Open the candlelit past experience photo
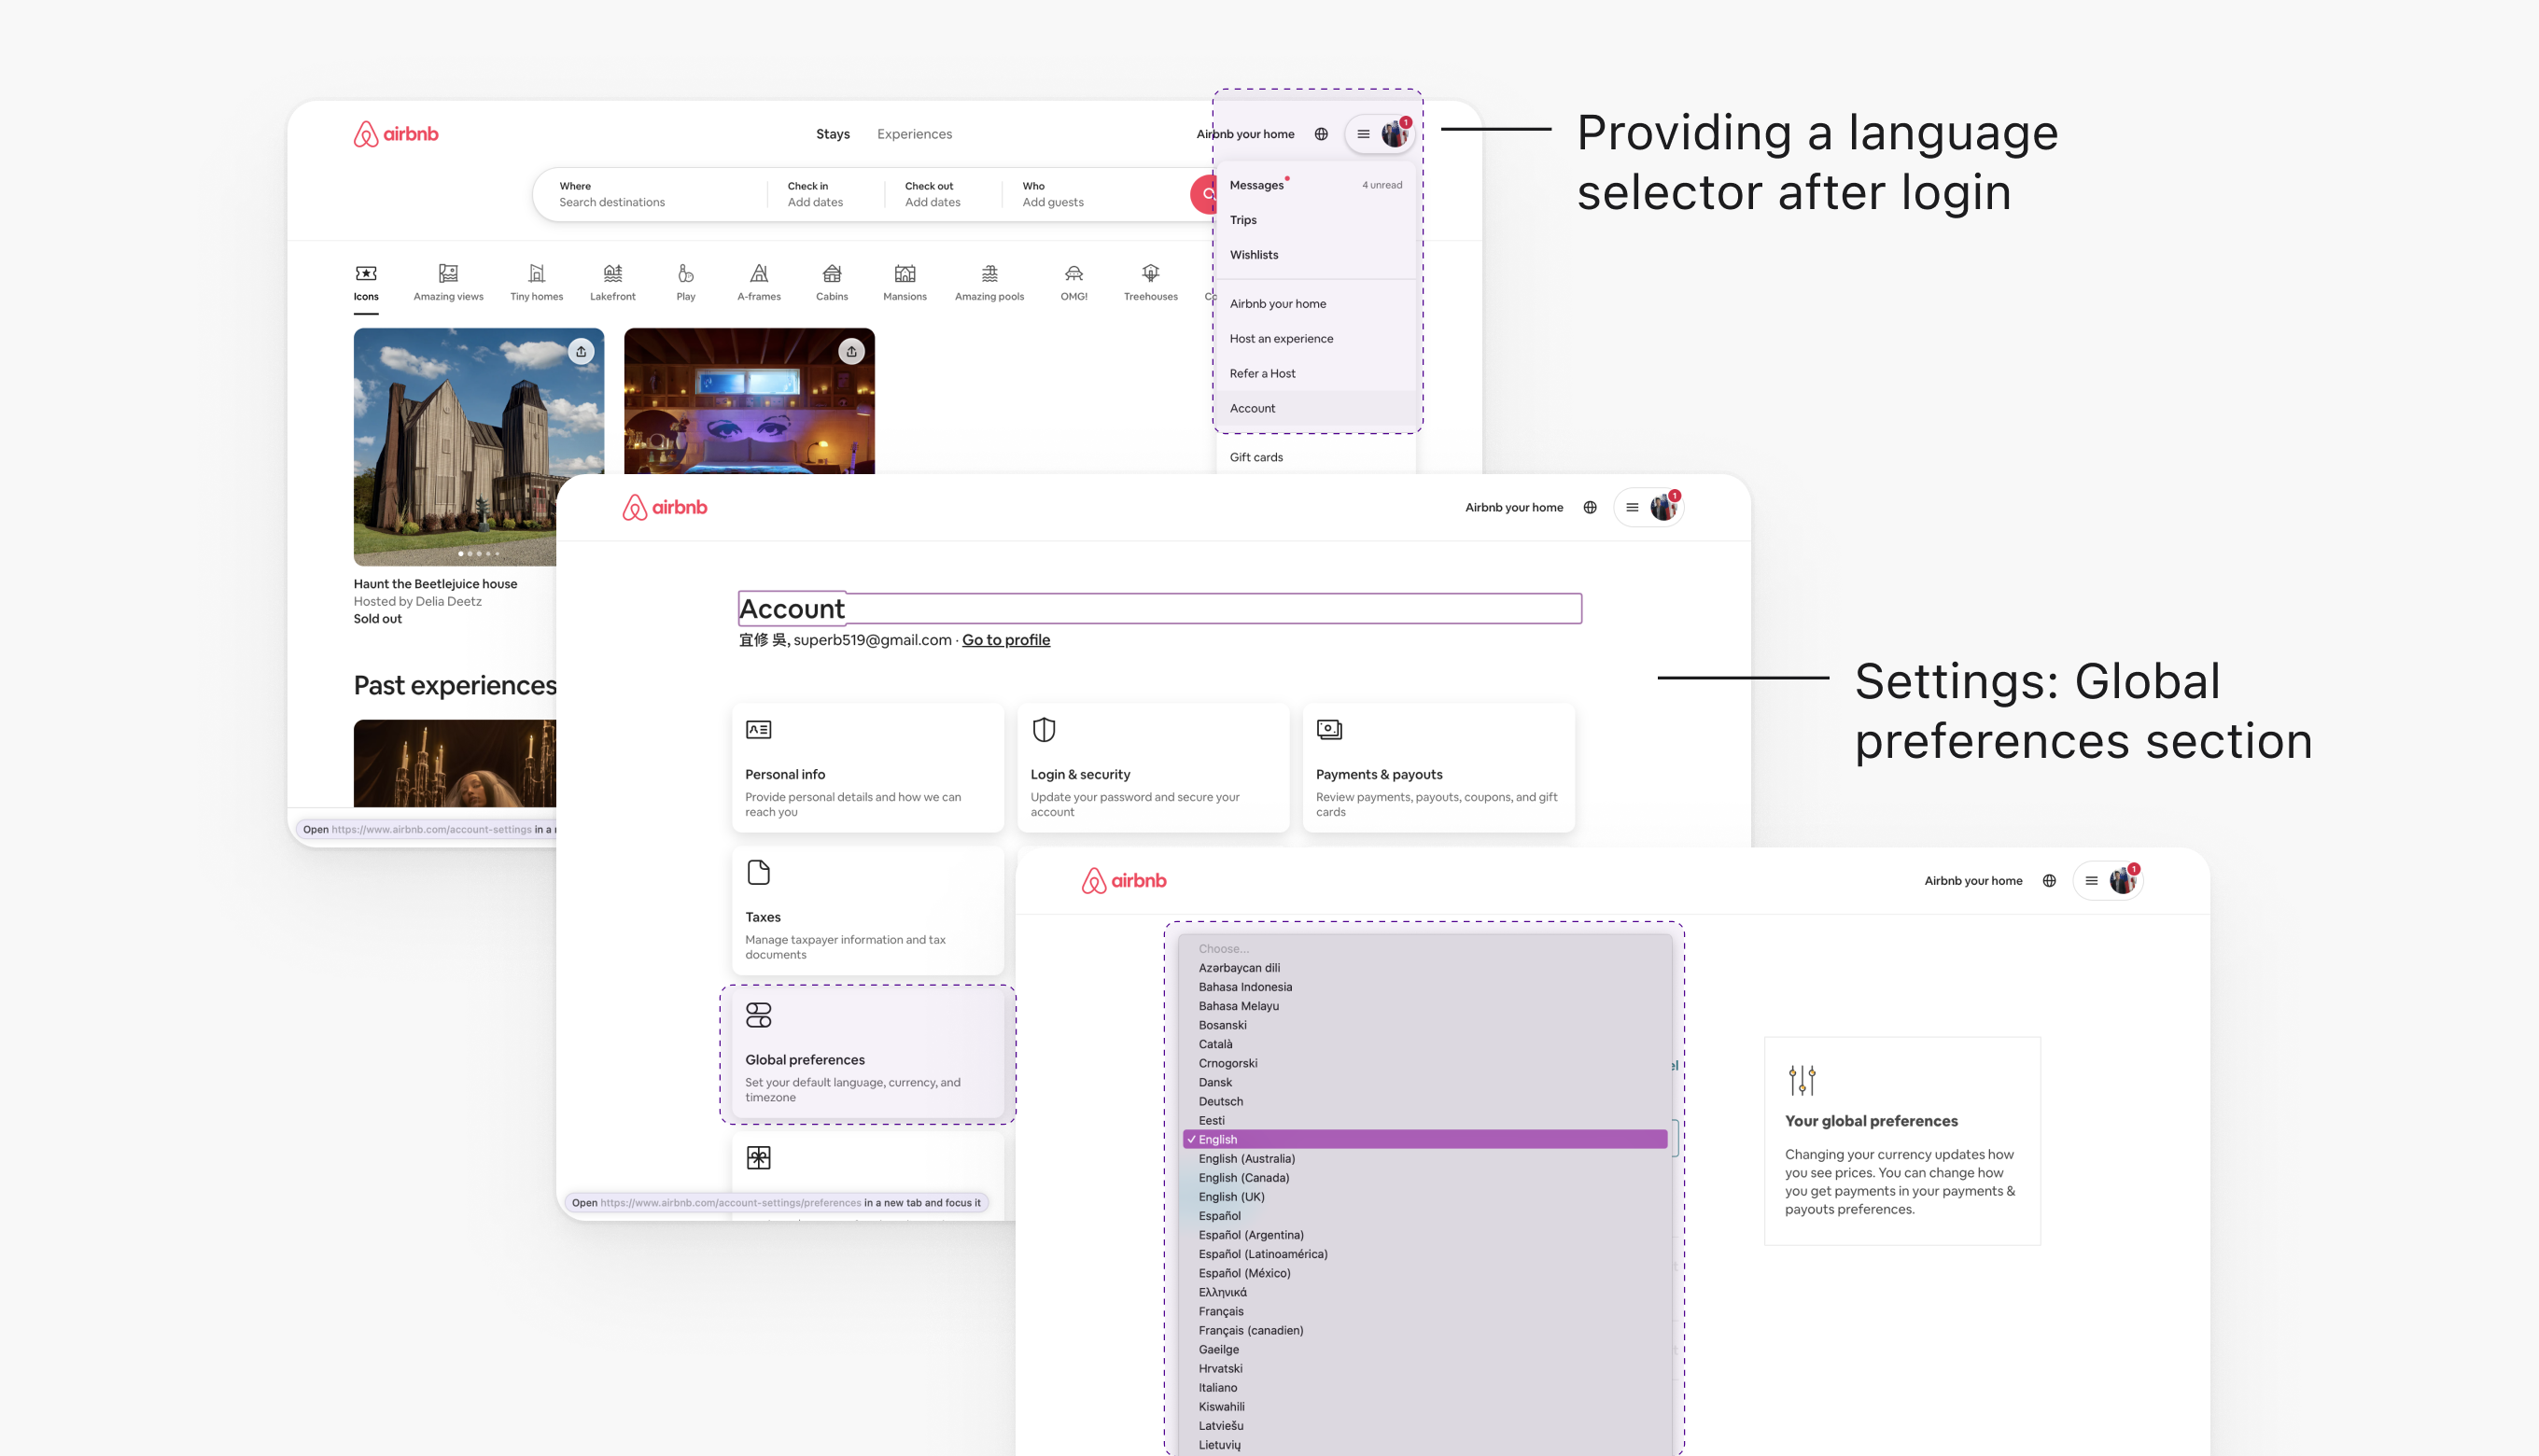The image size is (2539, 1456). (x=455, y=763)
